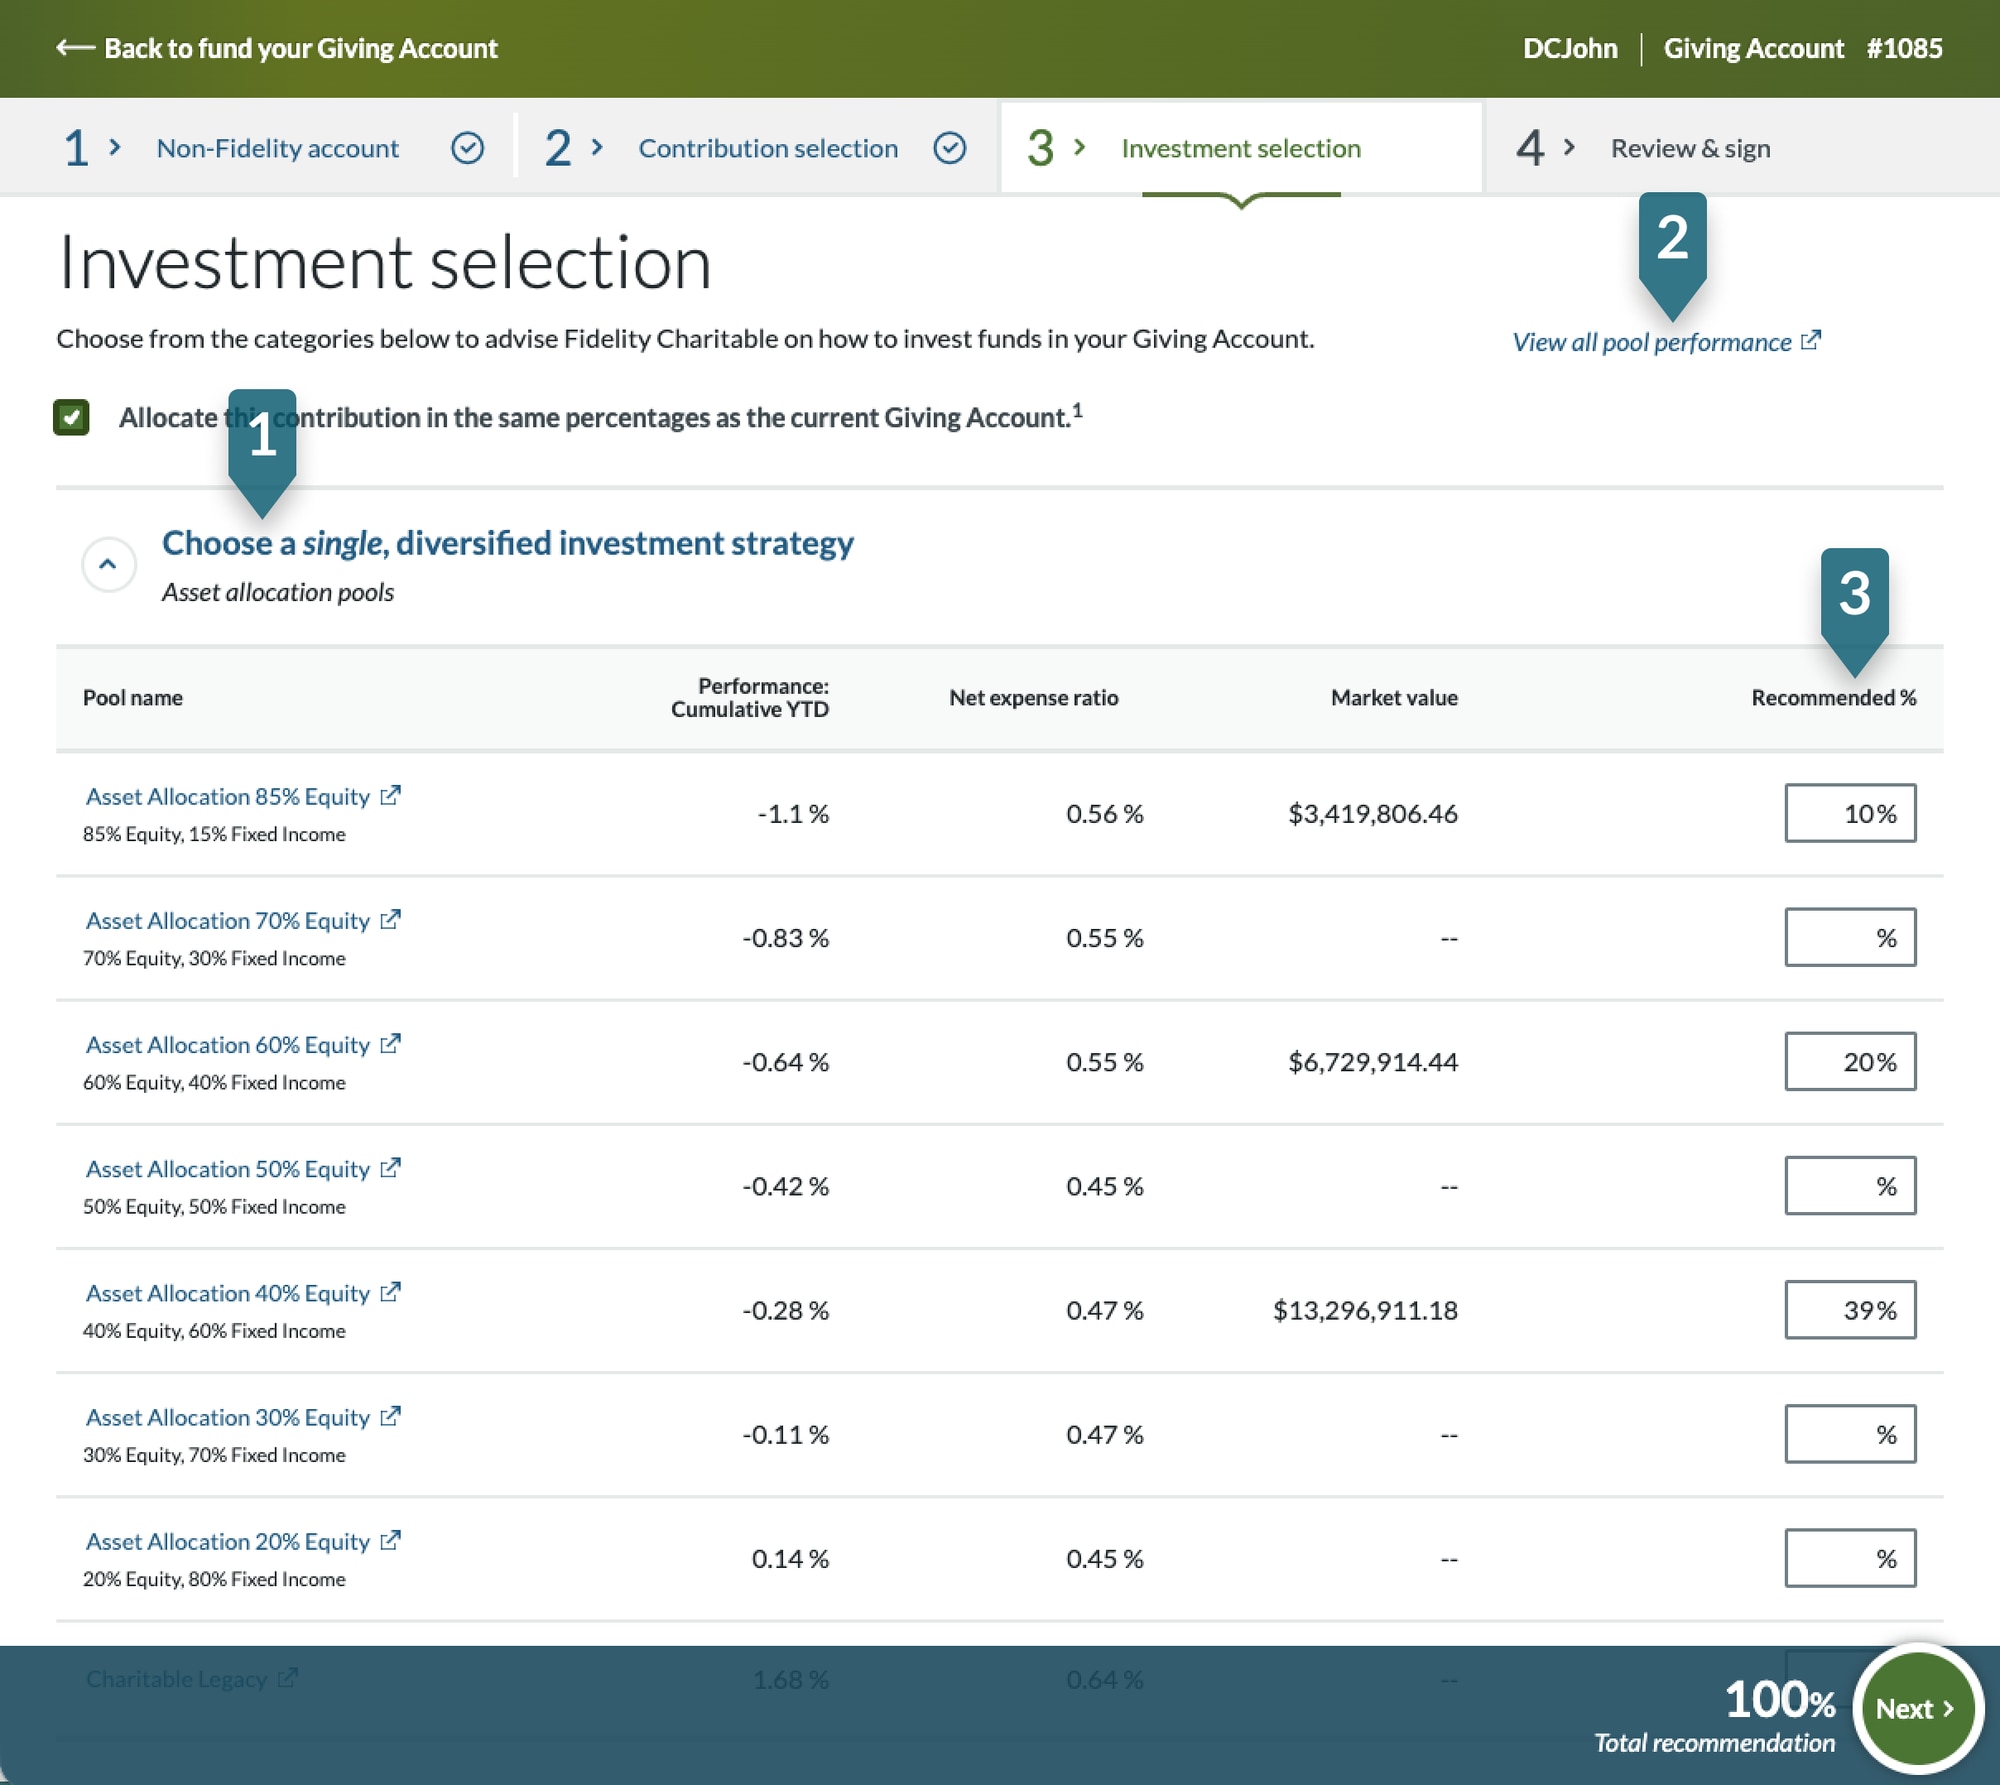Click the DCJohn account name in header
This screenshot has height=1785, width=2000.
(x=1570, y=48)
